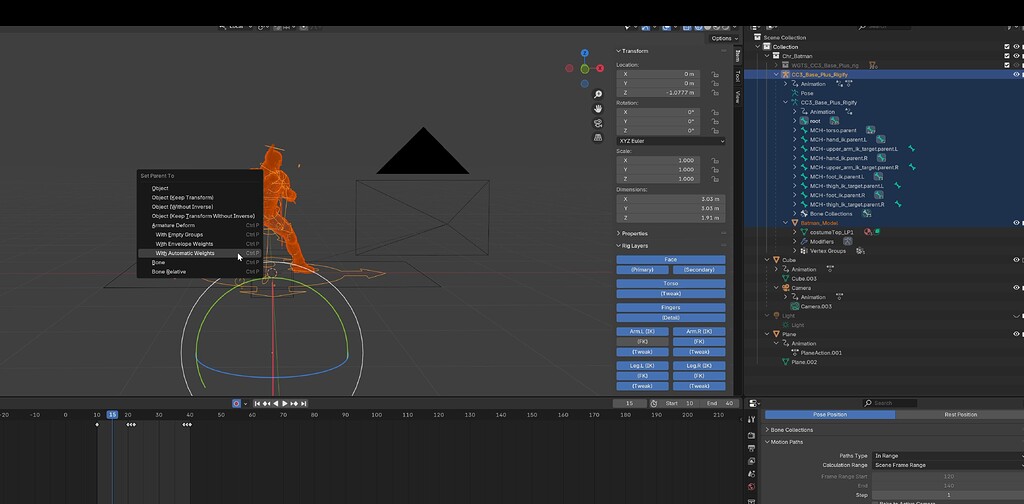Click the lock icon for Scale X
1024x504 pixels.
[715, 161]
